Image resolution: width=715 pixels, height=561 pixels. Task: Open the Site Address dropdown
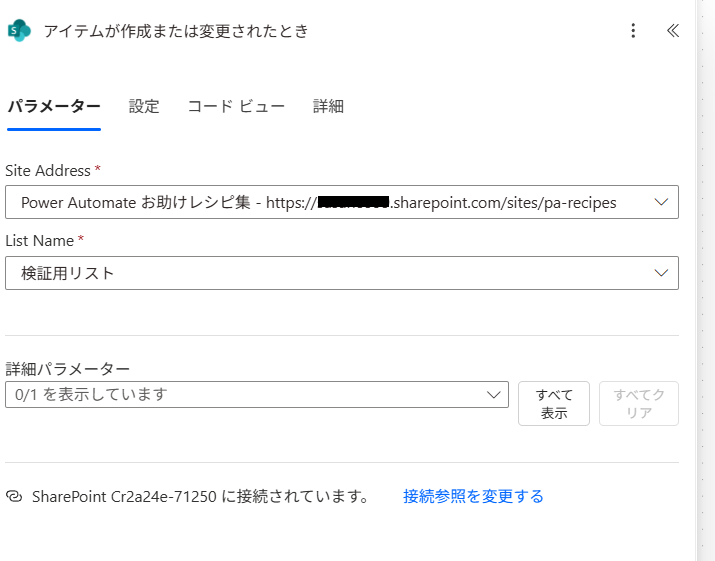click(342, 202)
